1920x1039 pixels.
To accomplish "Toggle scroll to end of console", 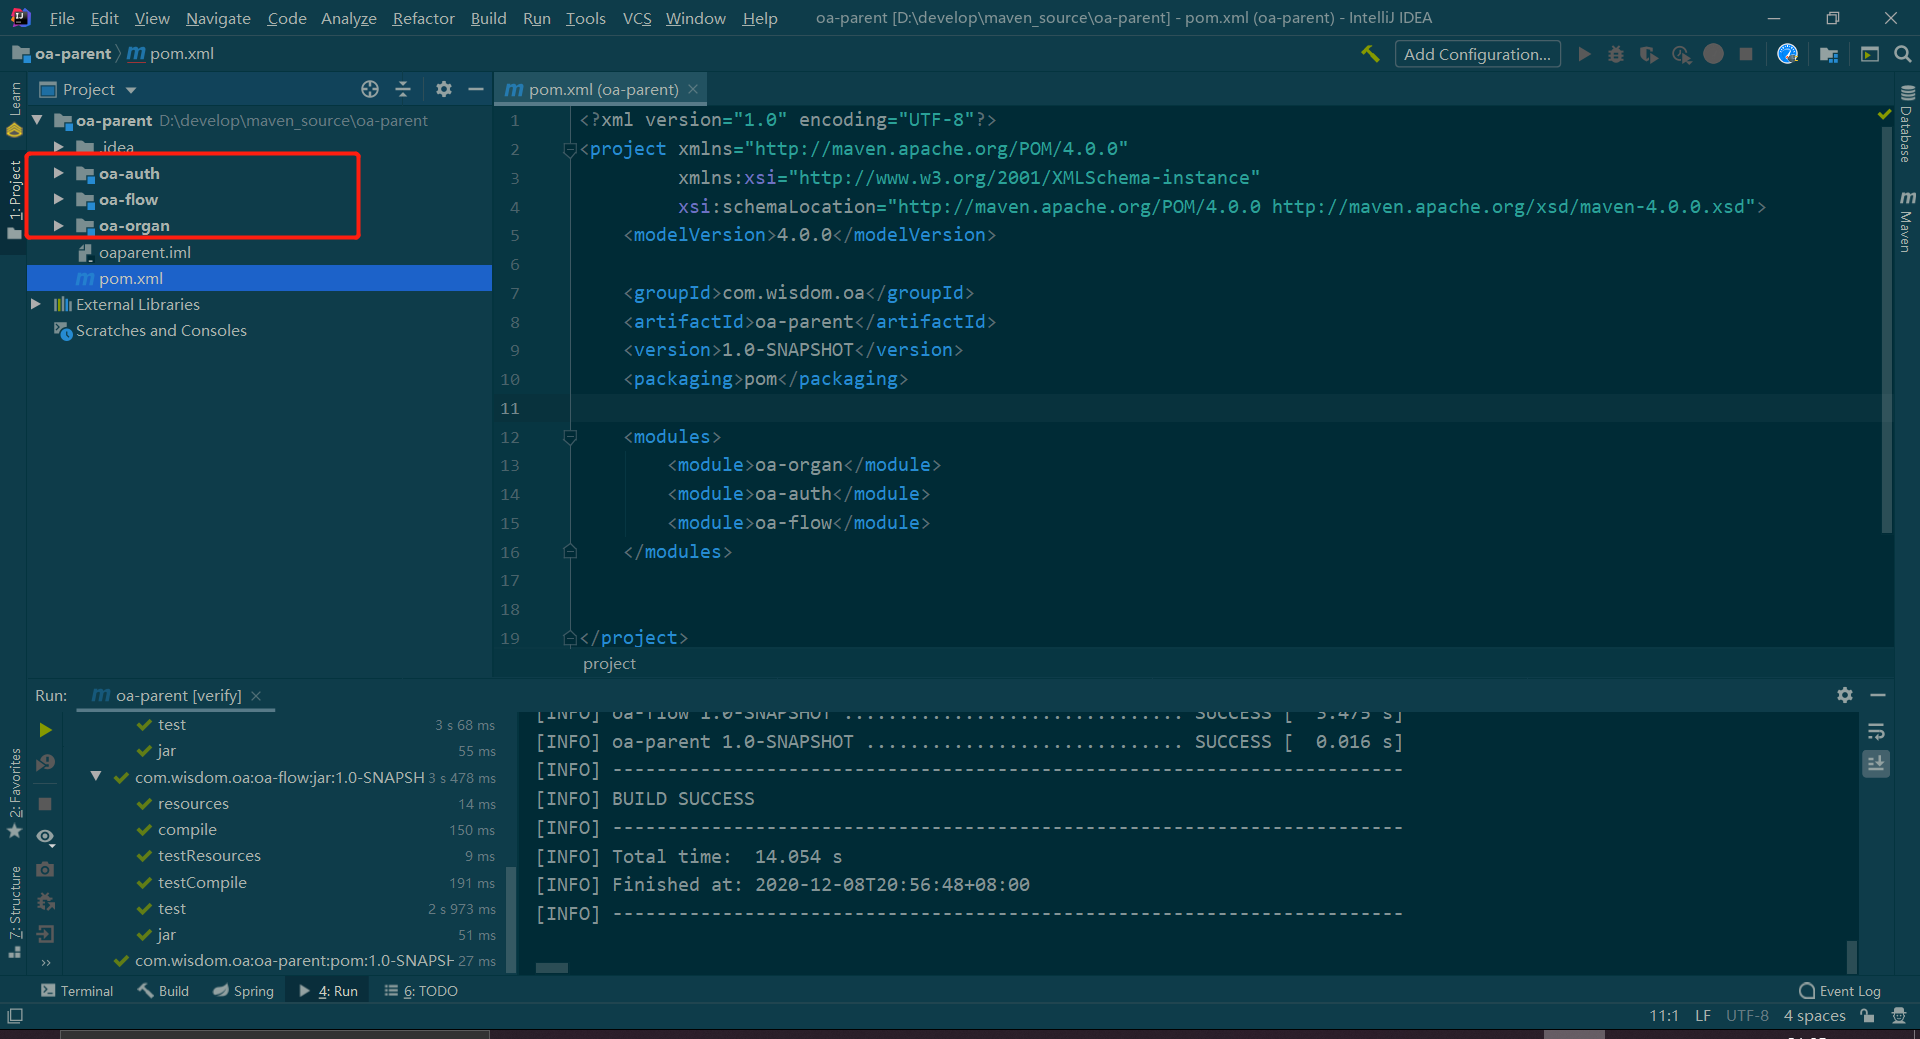I will tap(1876, 764).
